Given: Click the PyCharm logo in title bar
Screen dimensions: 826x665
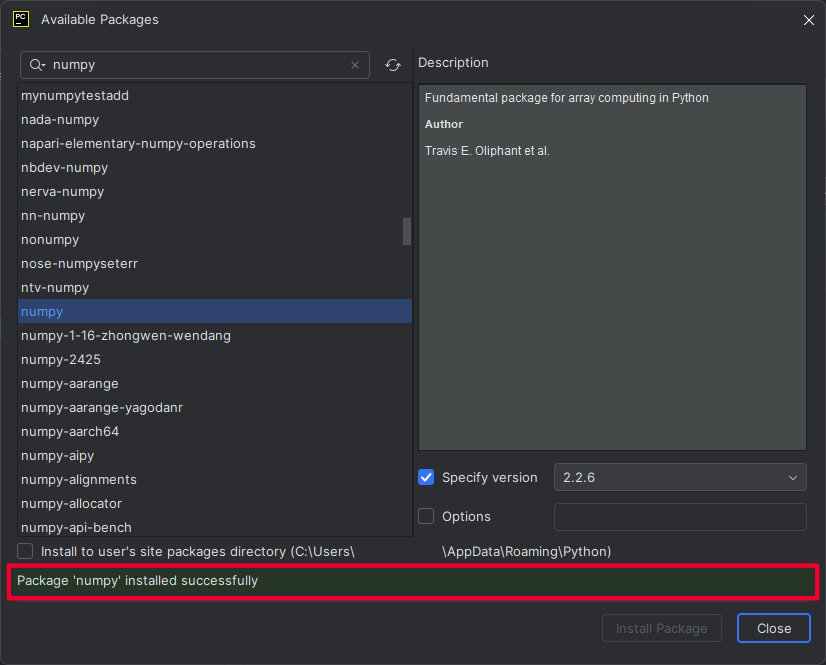Looking at the screenshot, I should click(20, 19).
